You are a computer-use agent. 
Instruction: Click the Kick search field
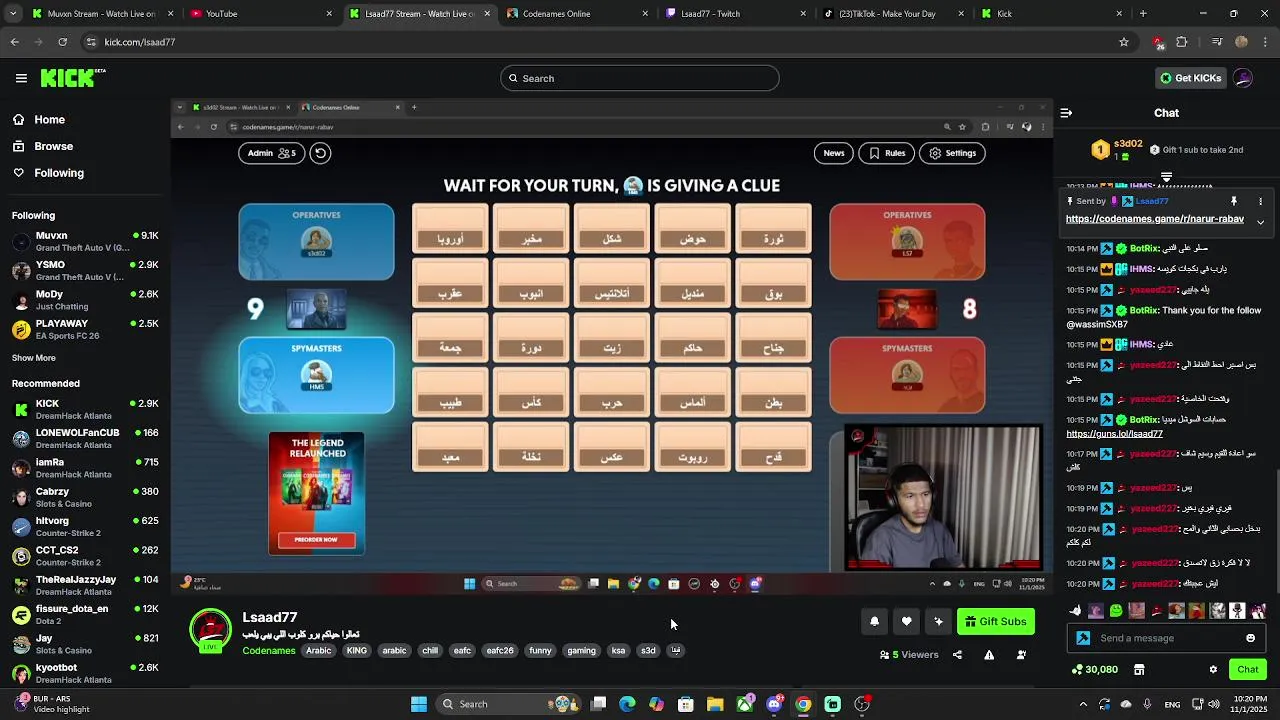pos(640,78)
